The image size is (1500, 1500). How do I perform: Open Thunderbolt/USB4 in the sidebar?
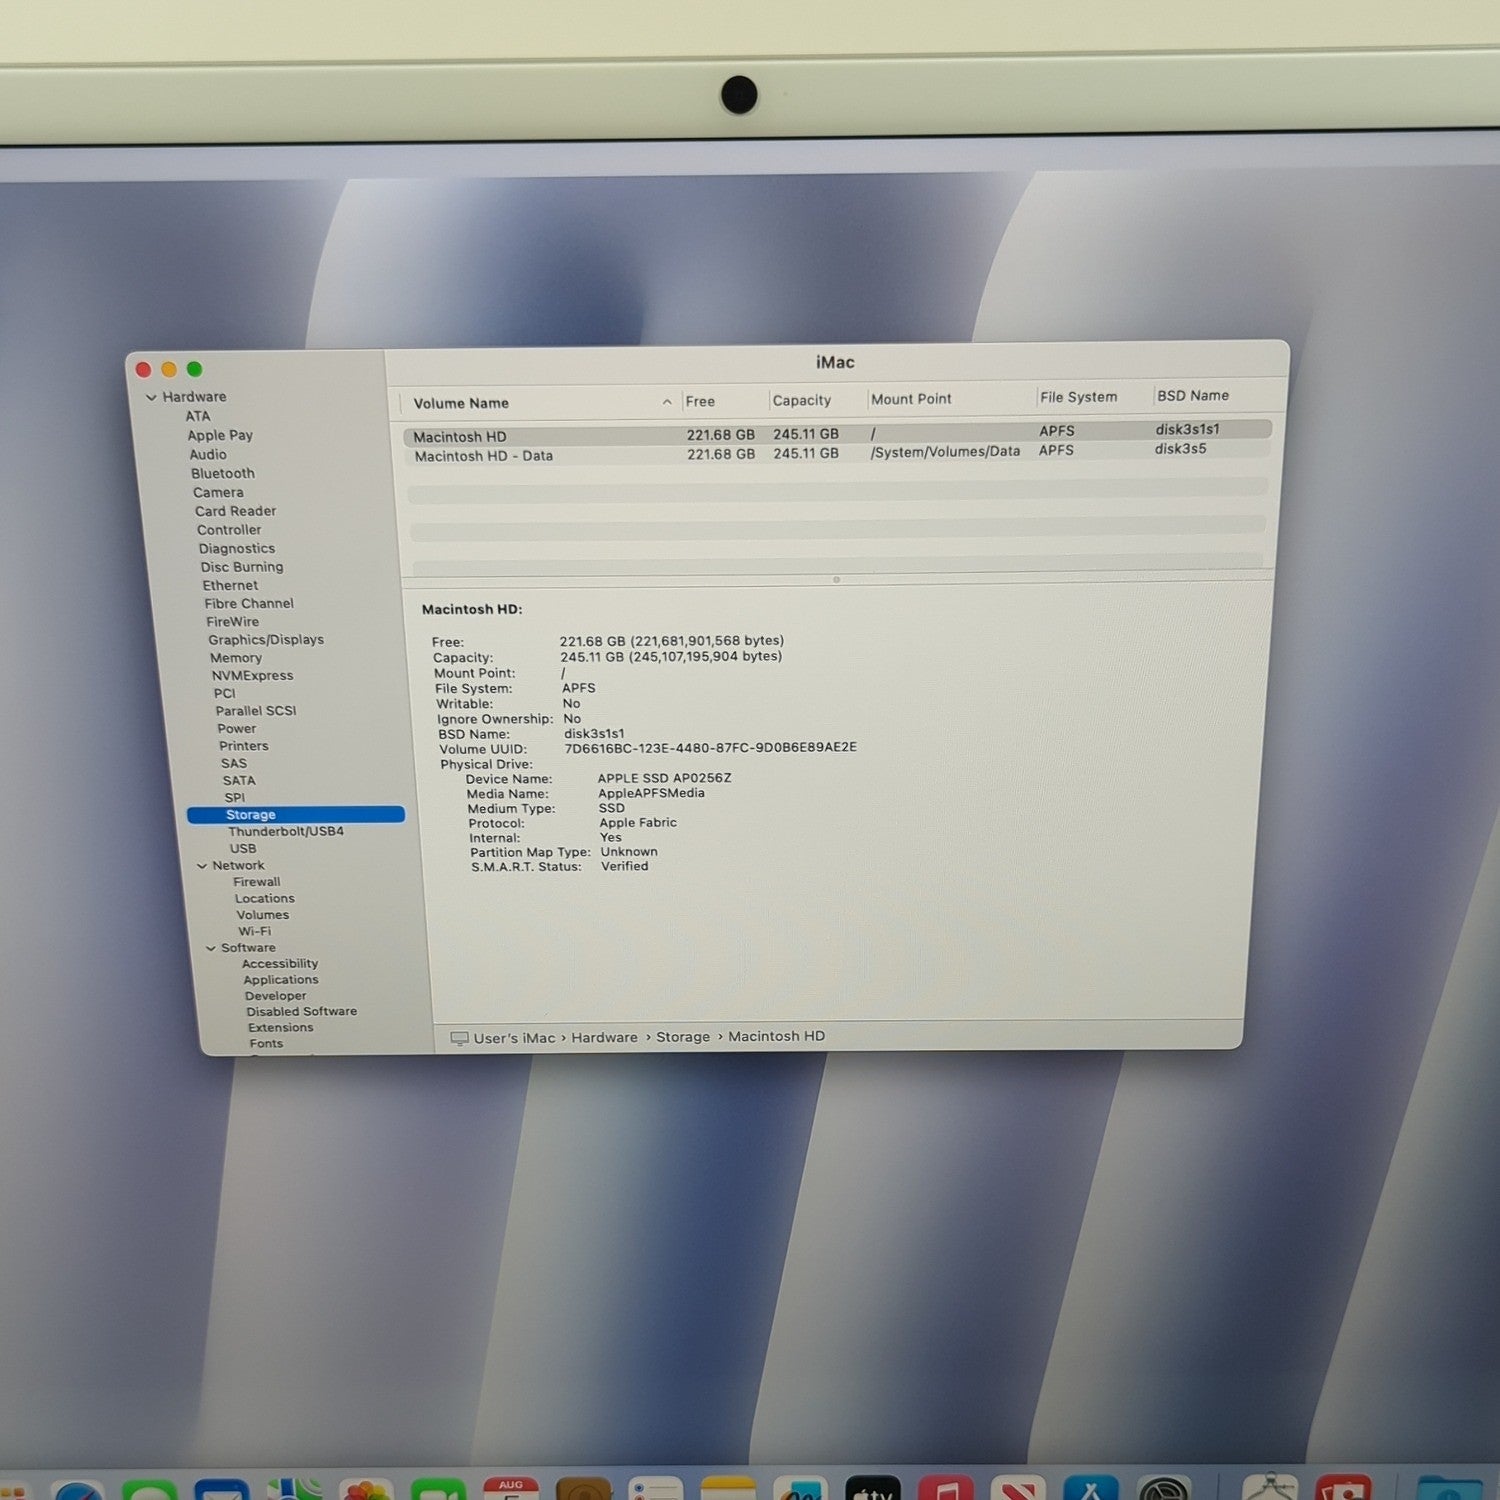coord(286,832)
